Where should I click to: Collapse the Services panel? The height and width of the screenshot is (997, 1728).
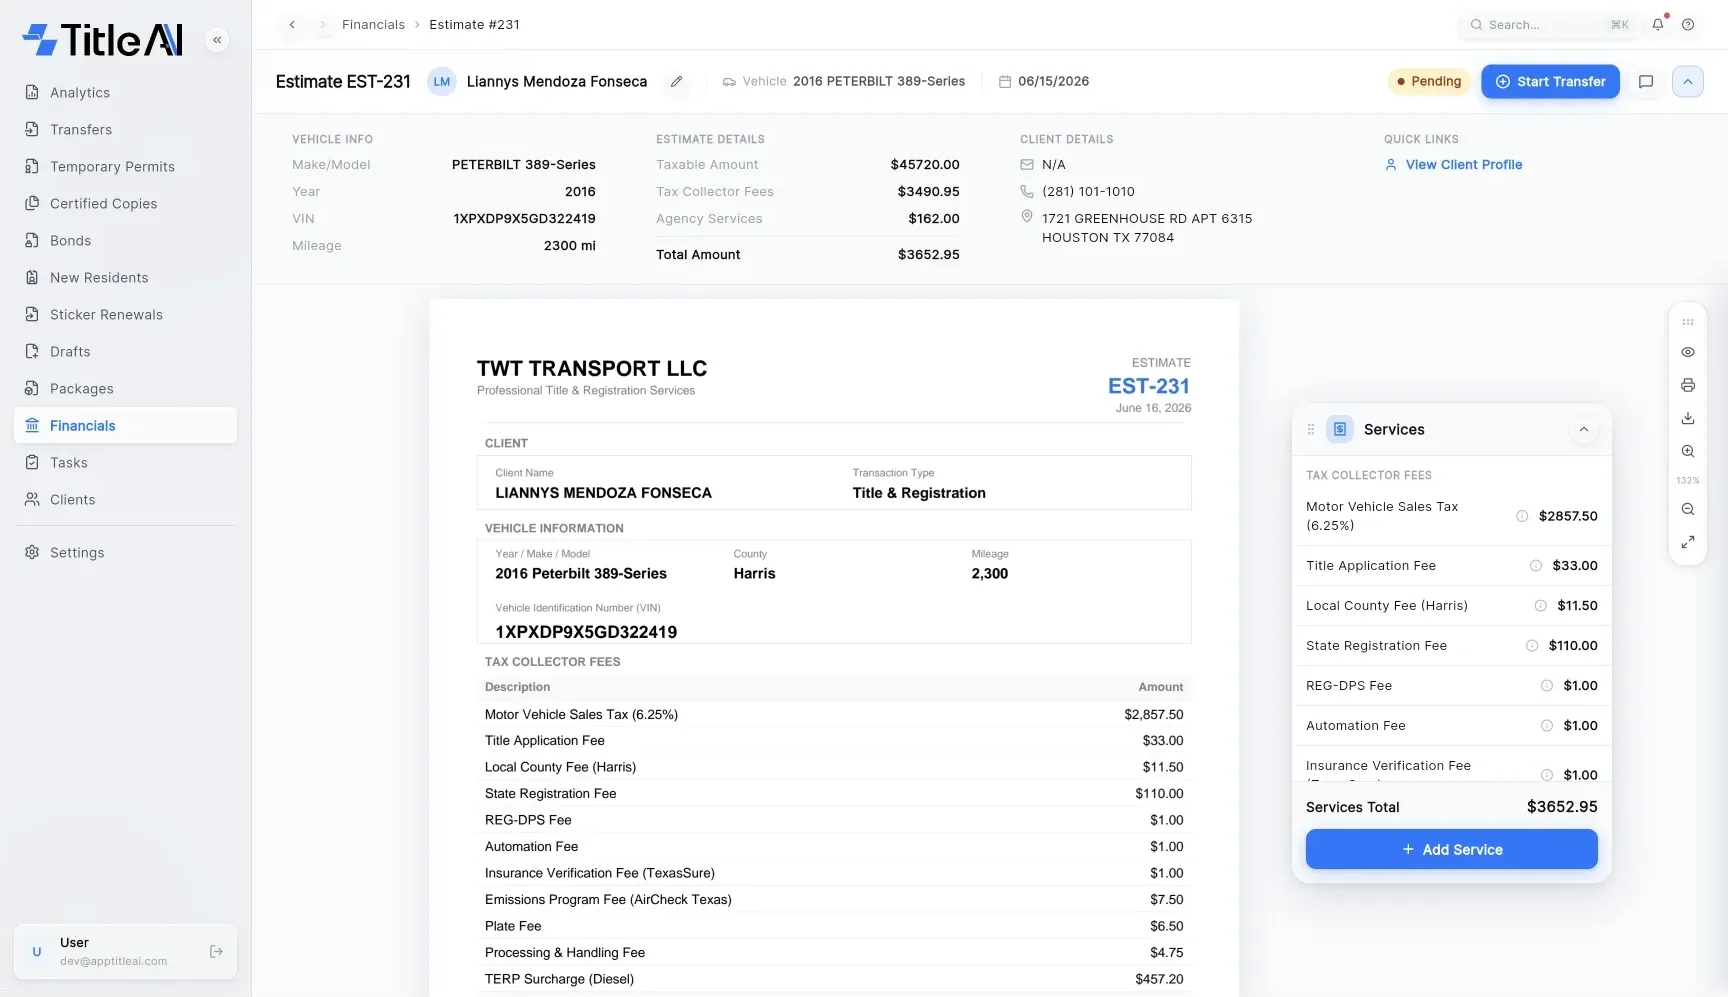pos(1584,430)
